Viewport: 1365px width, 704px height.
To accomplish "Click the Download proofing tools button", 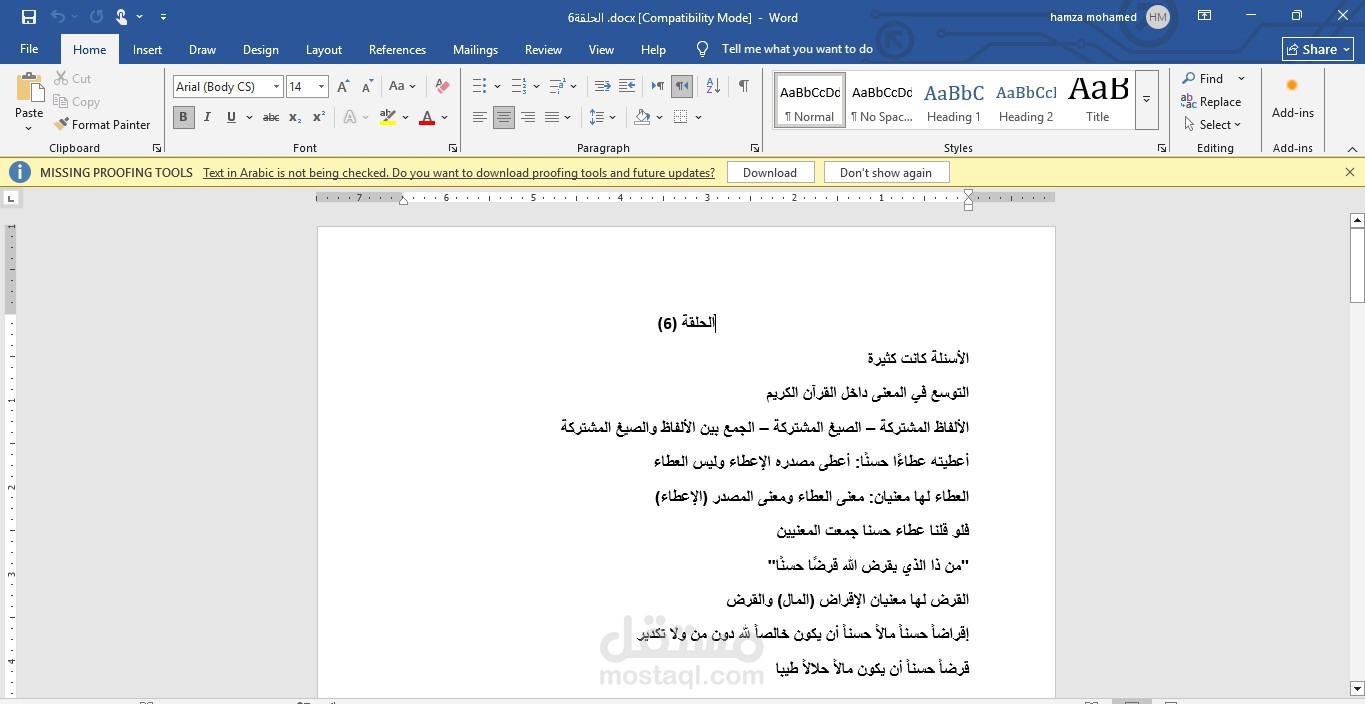I will pos(770,172).
